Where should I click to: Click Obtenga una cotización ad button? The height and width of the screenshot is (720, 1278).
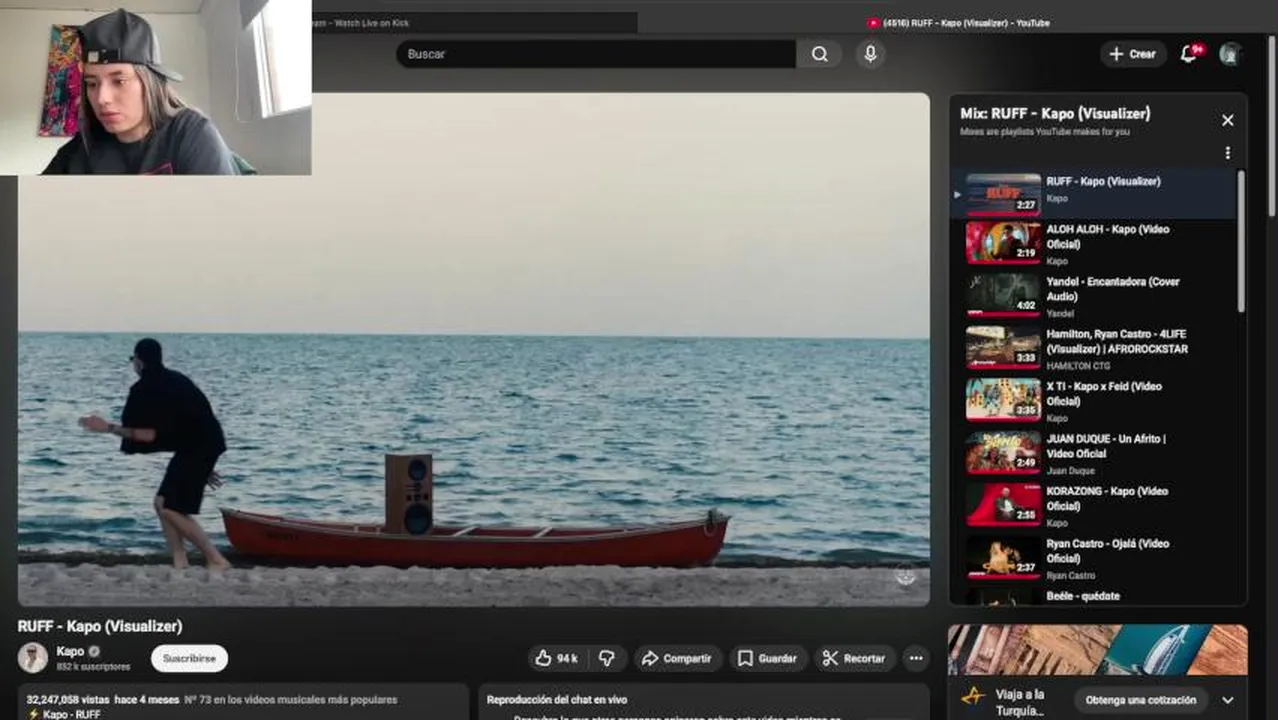click(x=1141, y=700)
